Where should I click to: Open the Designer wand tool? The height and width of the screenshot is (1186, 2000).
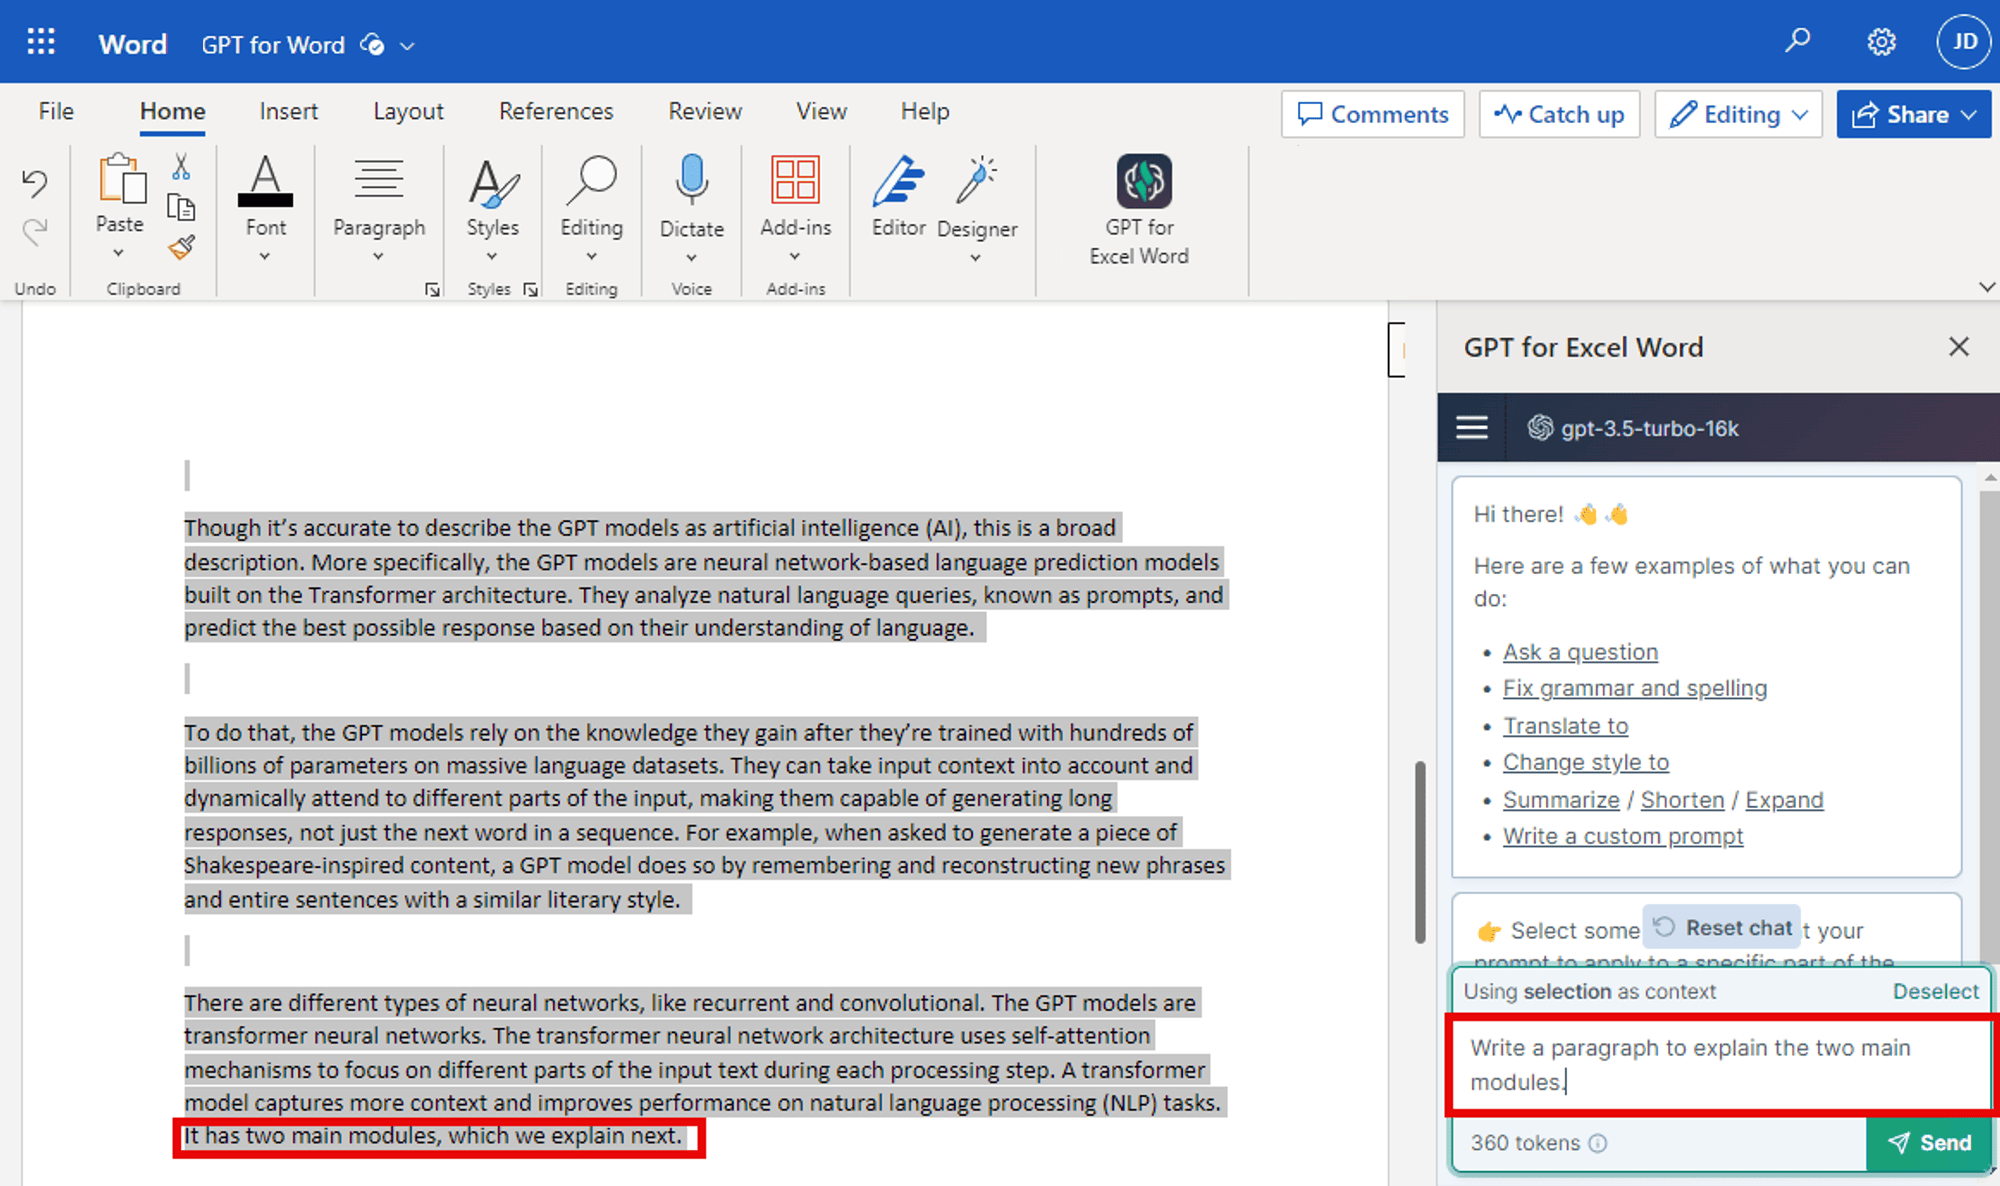click(977, 197)
